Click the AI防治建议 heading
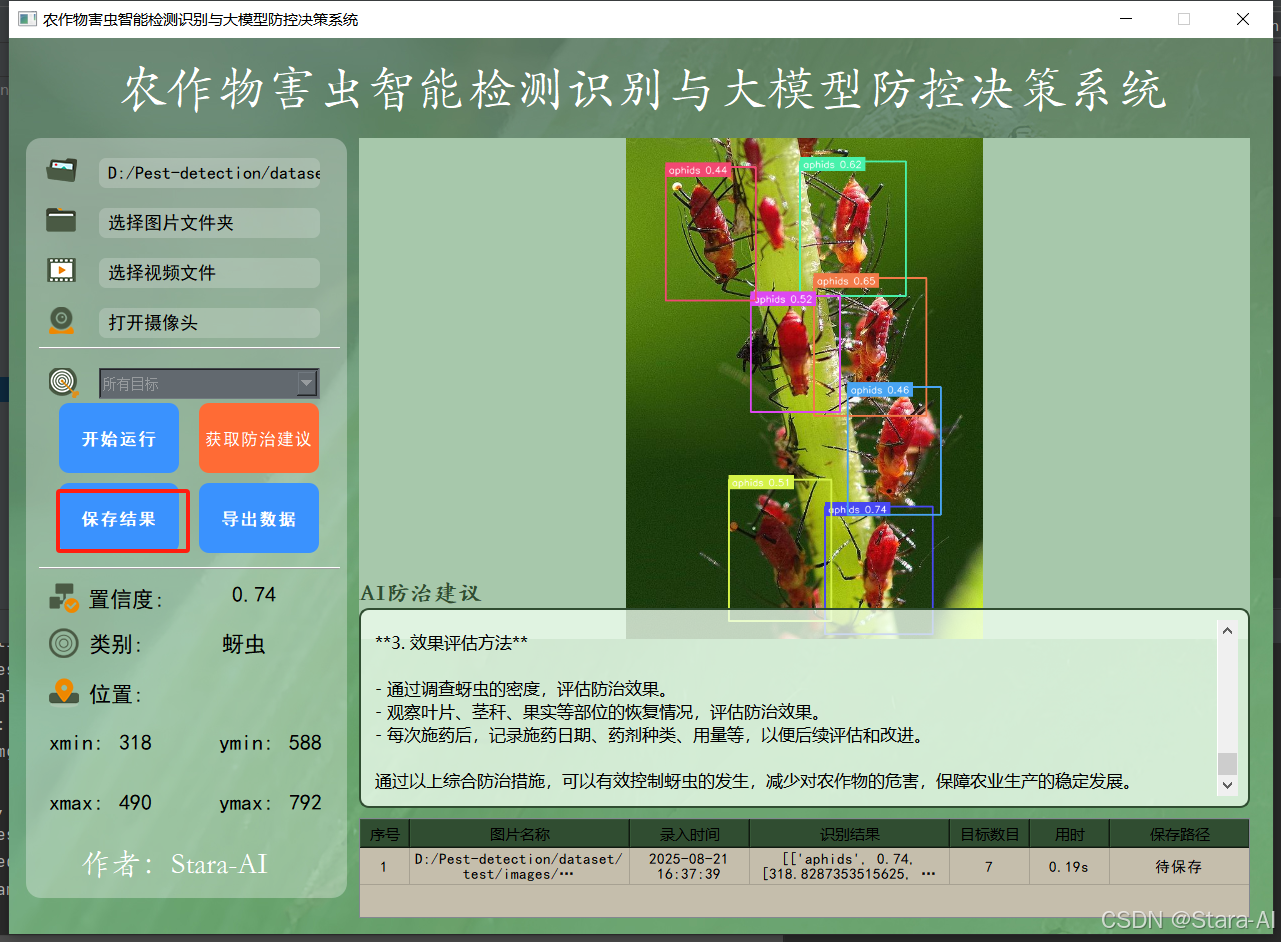 [x=421, y=593]
